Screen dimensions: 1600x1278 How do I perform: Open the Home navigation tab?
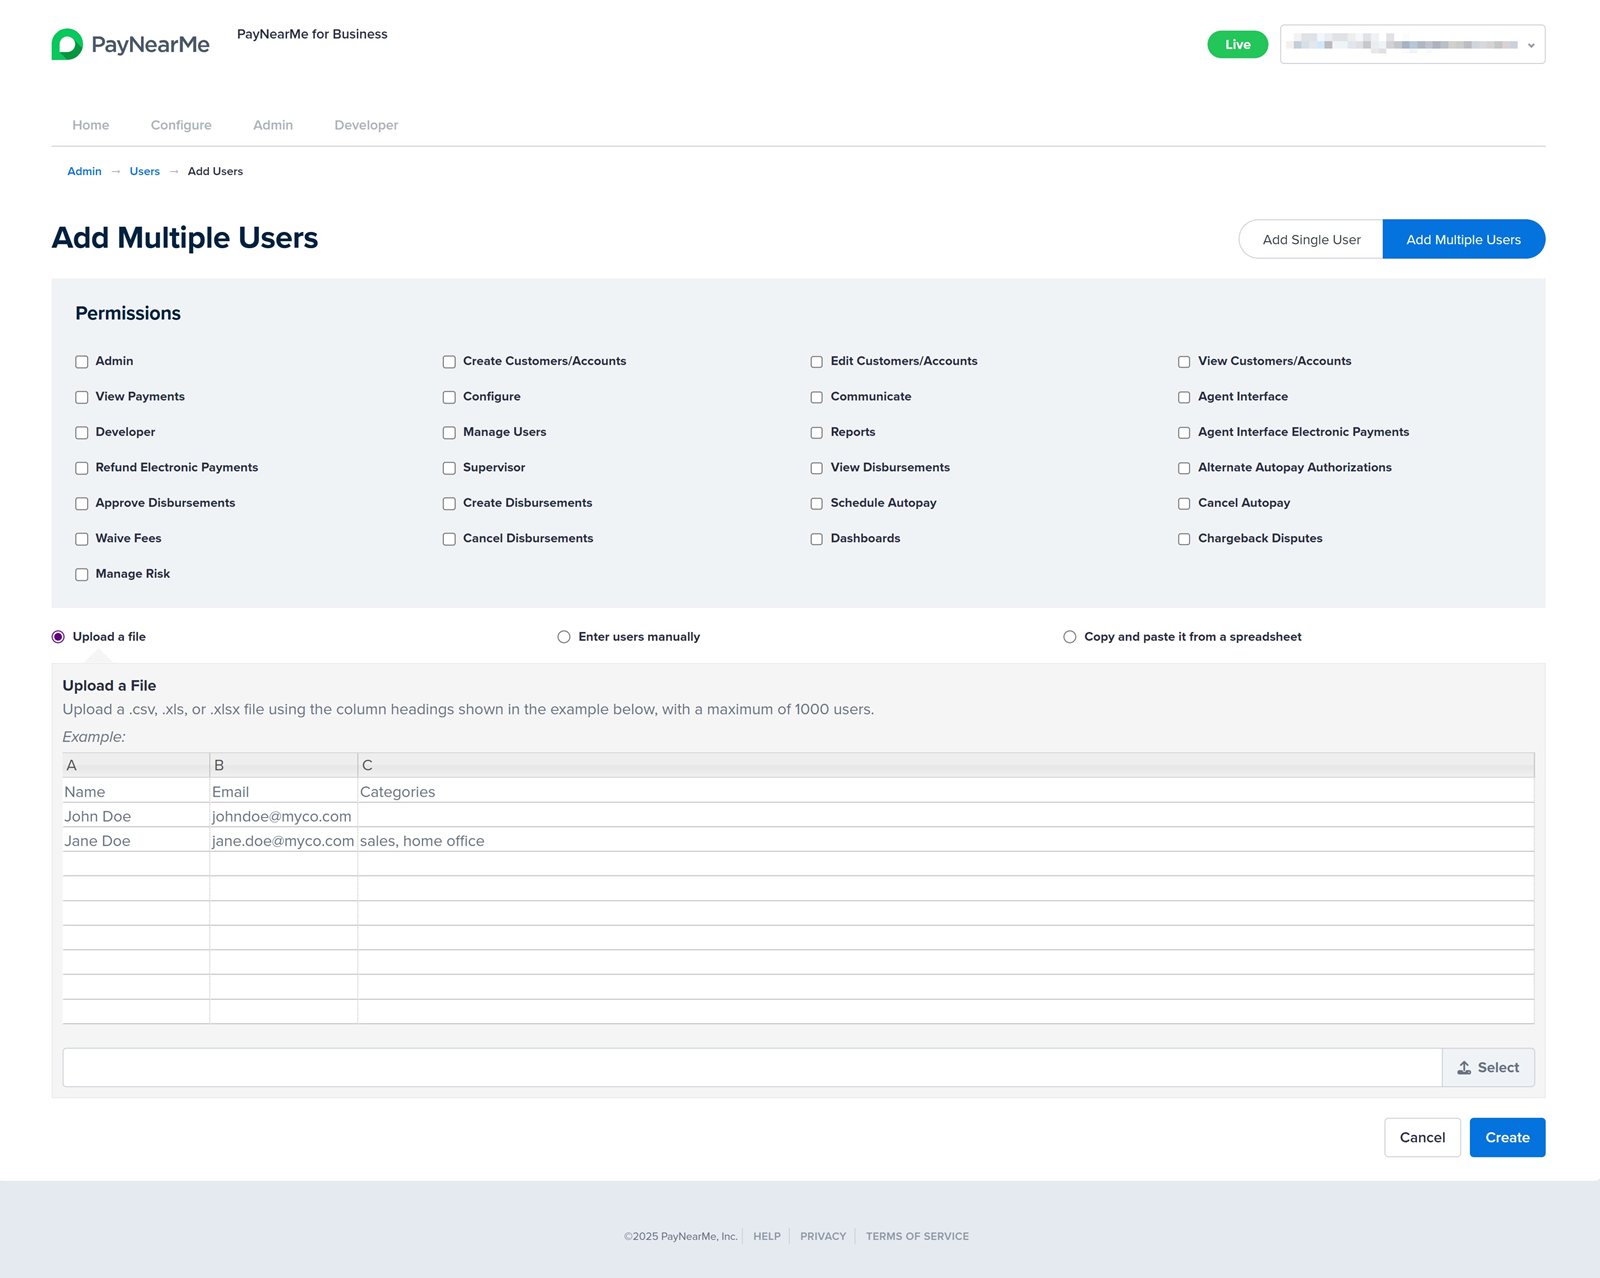(91, 125)
